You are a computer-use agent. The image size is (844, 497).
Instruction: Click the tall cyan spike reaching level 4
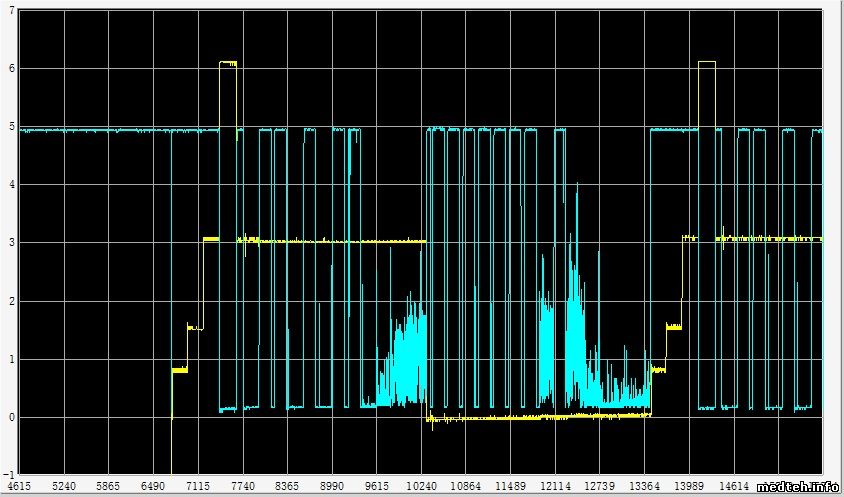576,190
